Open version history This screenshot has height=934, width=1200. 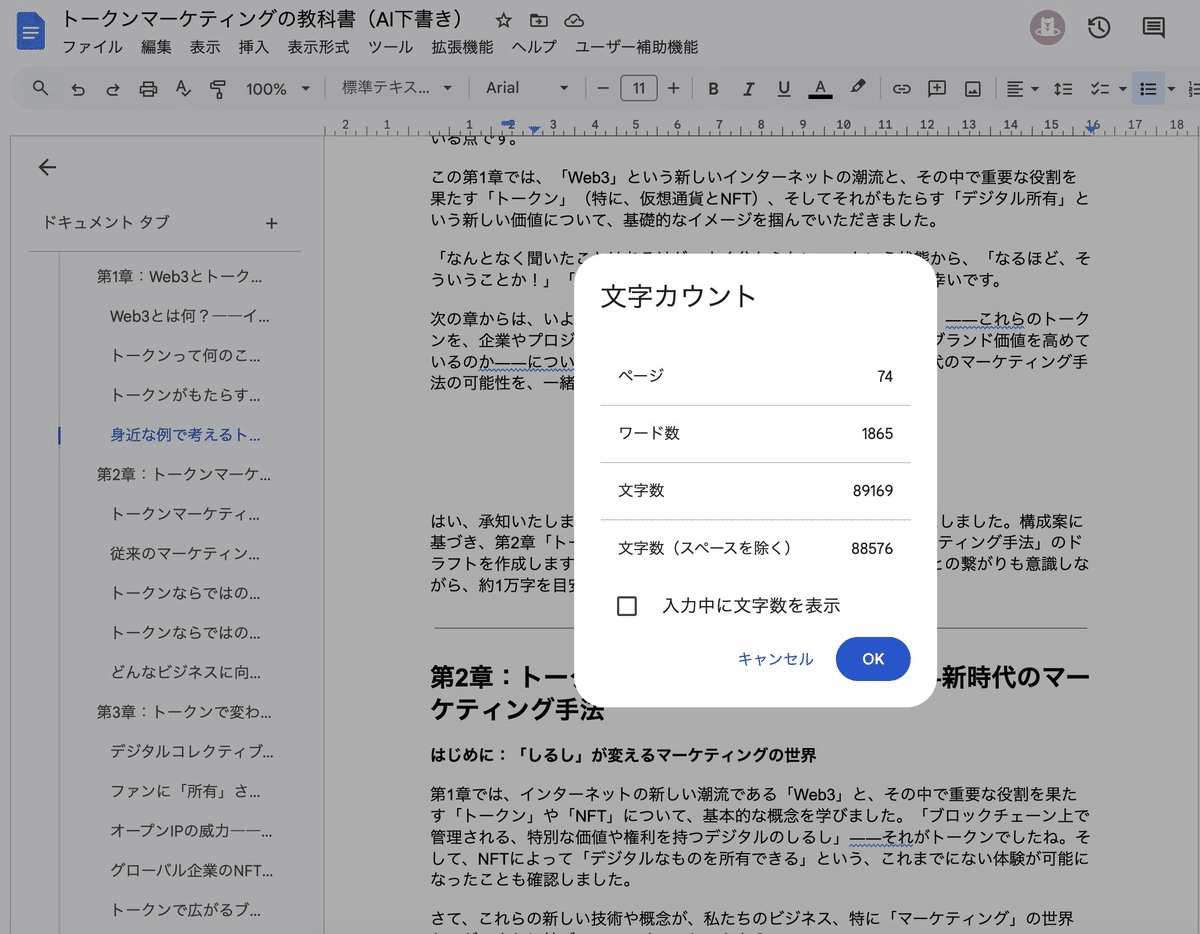click(1099, 28)
